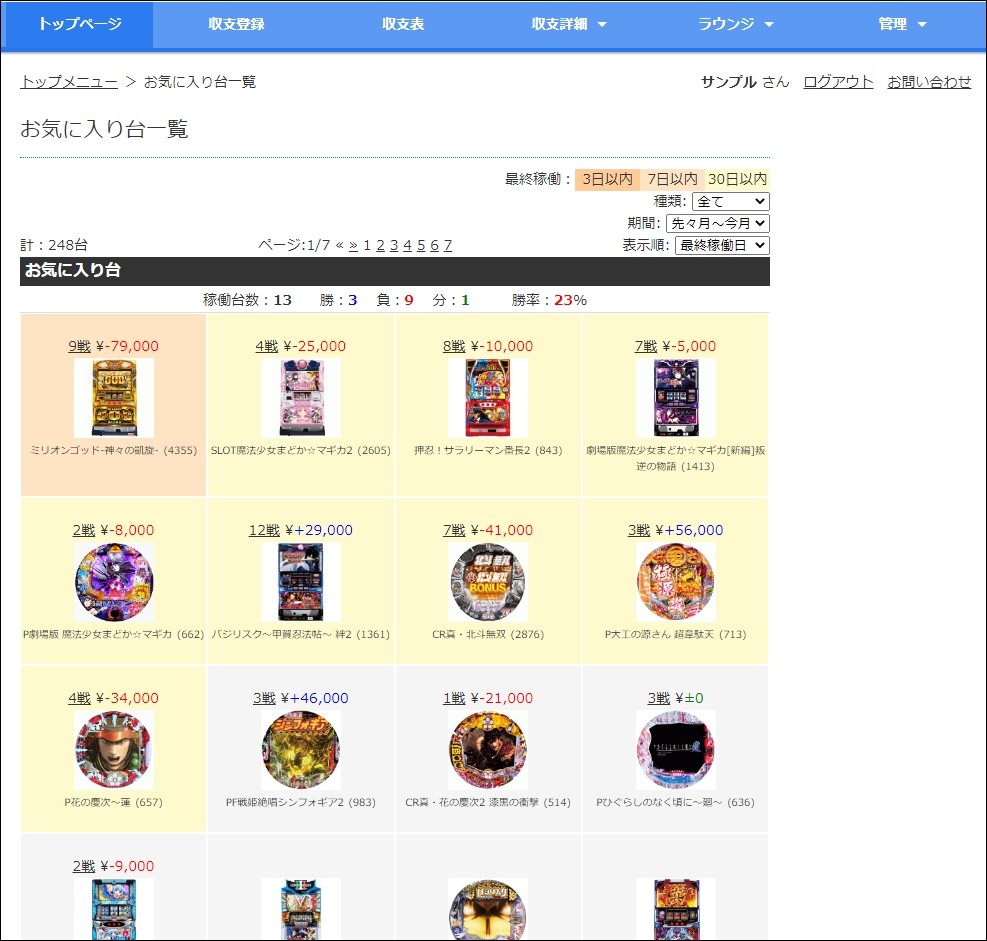Open the バジリスク 絆2 machine image
Viewport: 987px width, 941px height.
(301, 582)
